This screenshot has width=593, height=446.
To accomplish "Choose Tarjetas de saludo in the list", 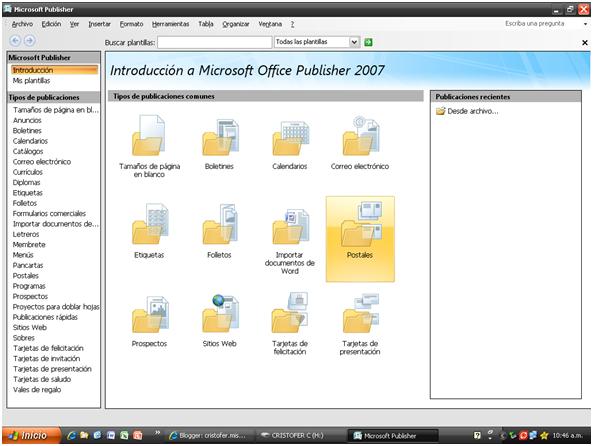I will pos(42,379).
